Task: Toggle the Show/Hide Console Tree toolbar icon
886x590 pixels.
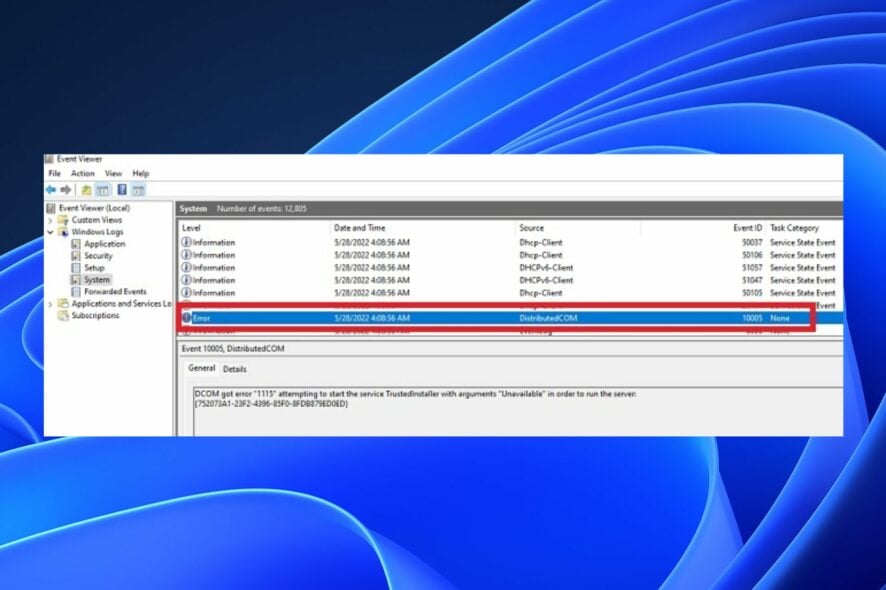Action: 103,190
